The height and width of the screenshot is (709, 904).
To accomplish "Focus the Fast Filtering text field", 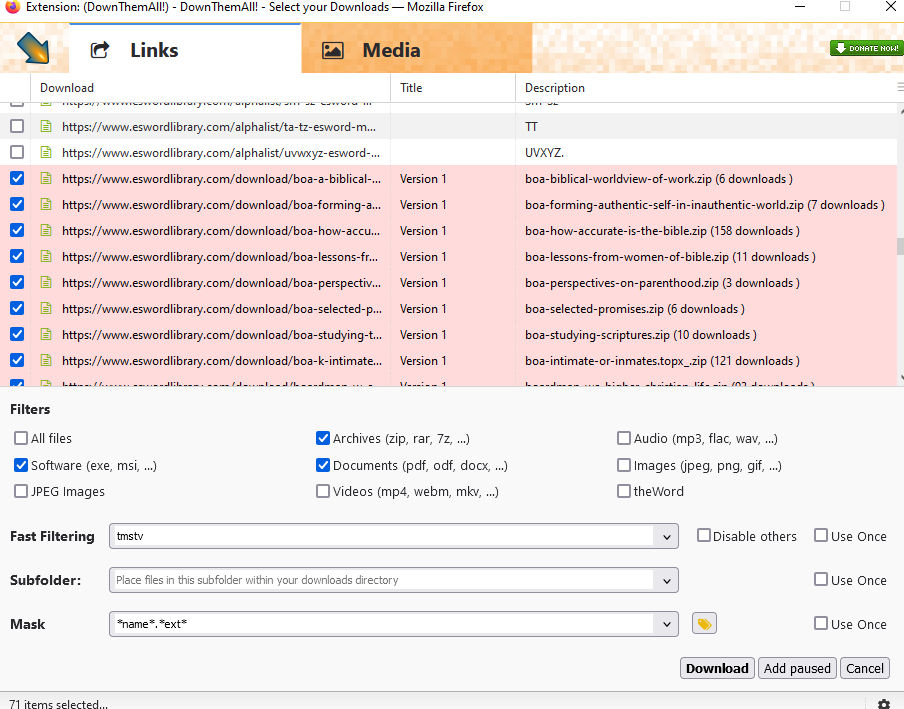I will tap(383, 536).
